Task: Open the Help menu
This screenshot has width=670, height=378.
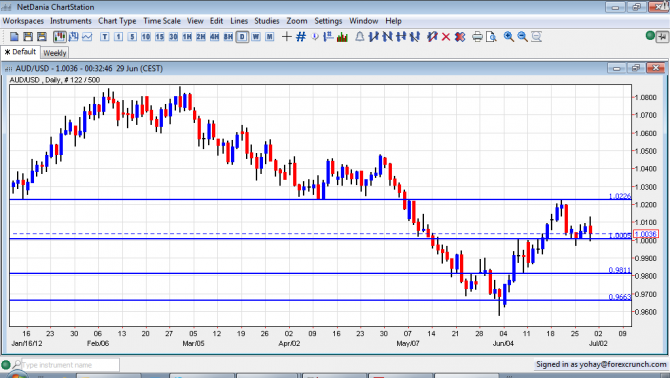Action: pos(393,21)
